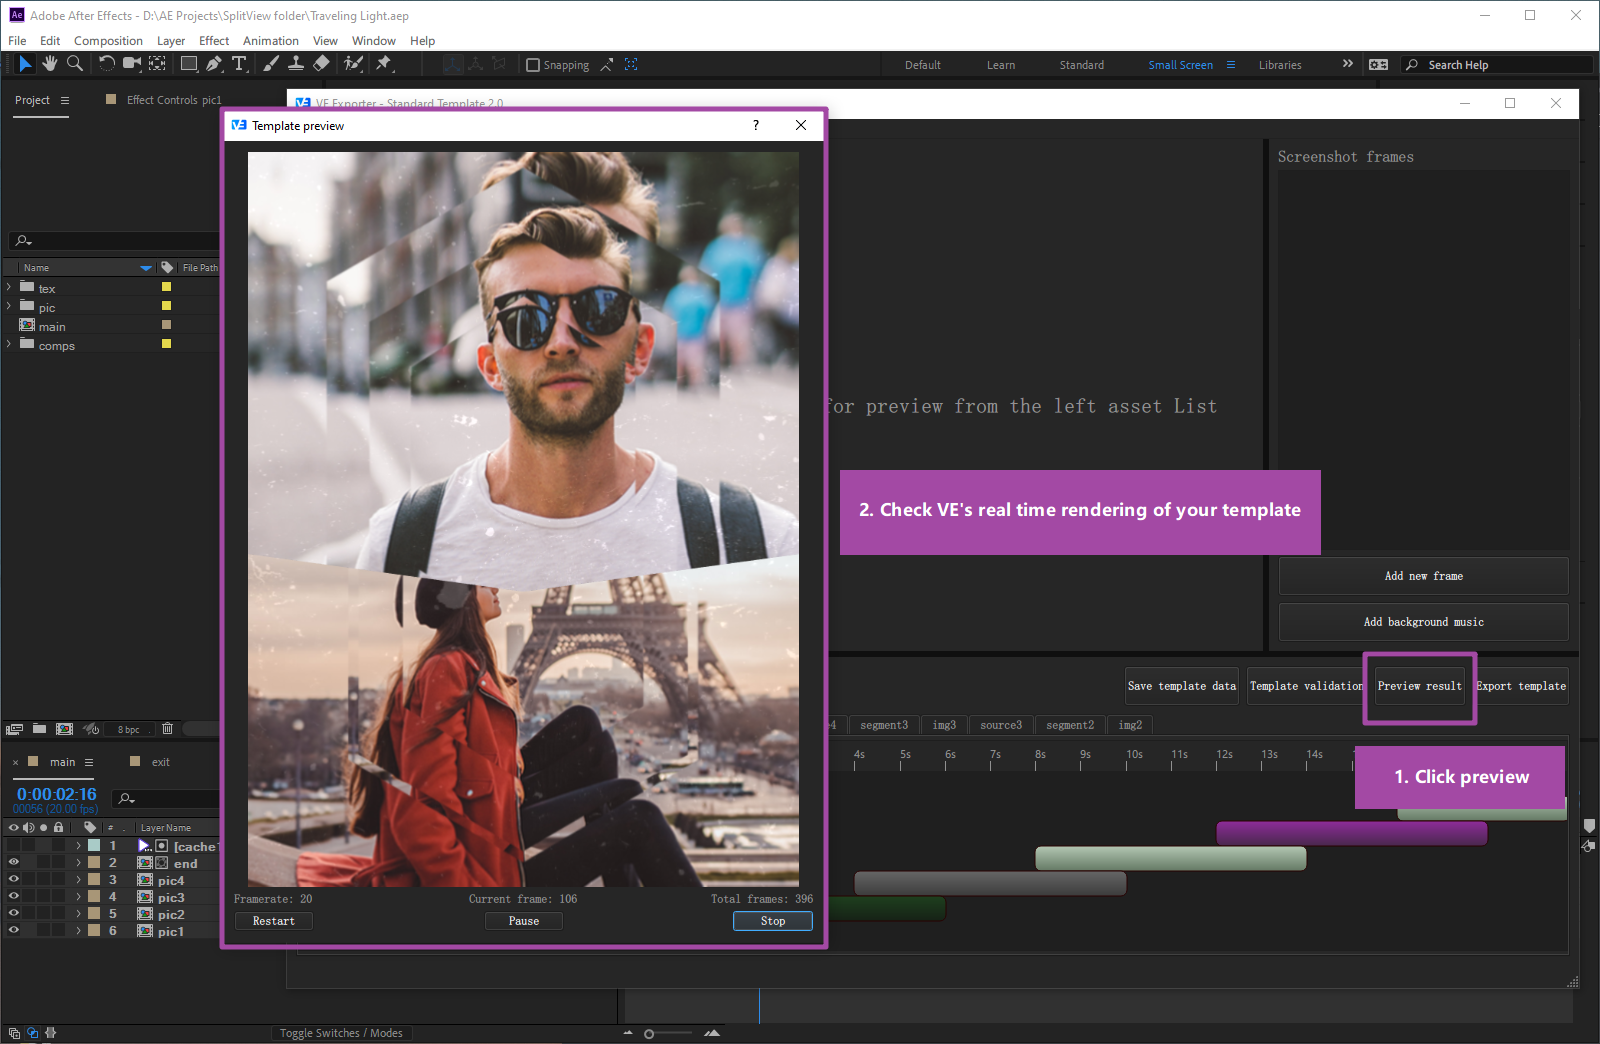
Task: Adjust the timeline zoom slider at bottom
Action: tap(668, 1033)
